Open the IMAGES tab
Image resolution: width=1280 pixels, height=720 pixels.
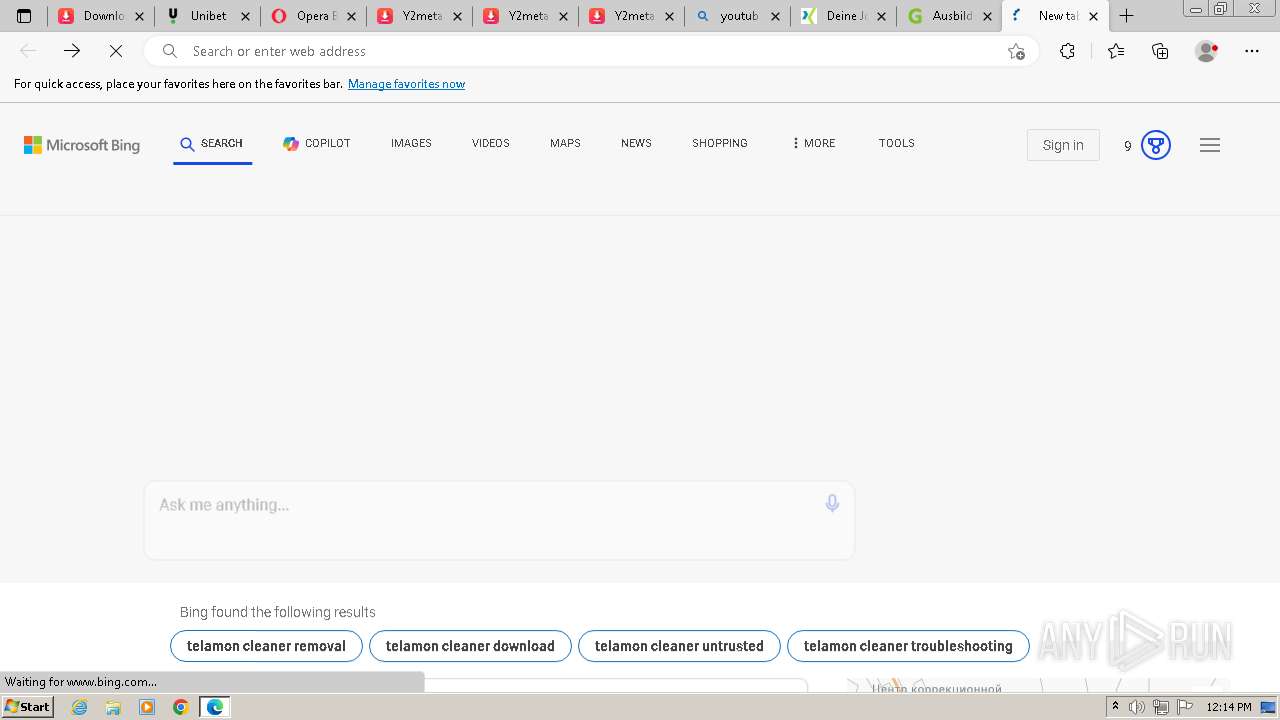[x=411, y=144]
